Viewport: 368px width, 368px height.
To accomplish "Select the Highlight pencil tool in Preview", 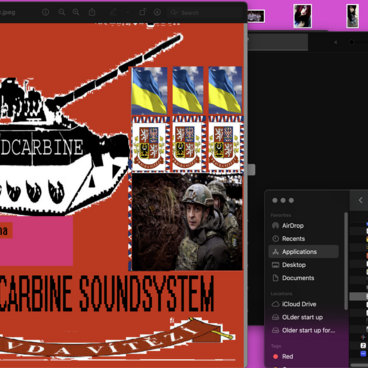I will tap(114, 12).
